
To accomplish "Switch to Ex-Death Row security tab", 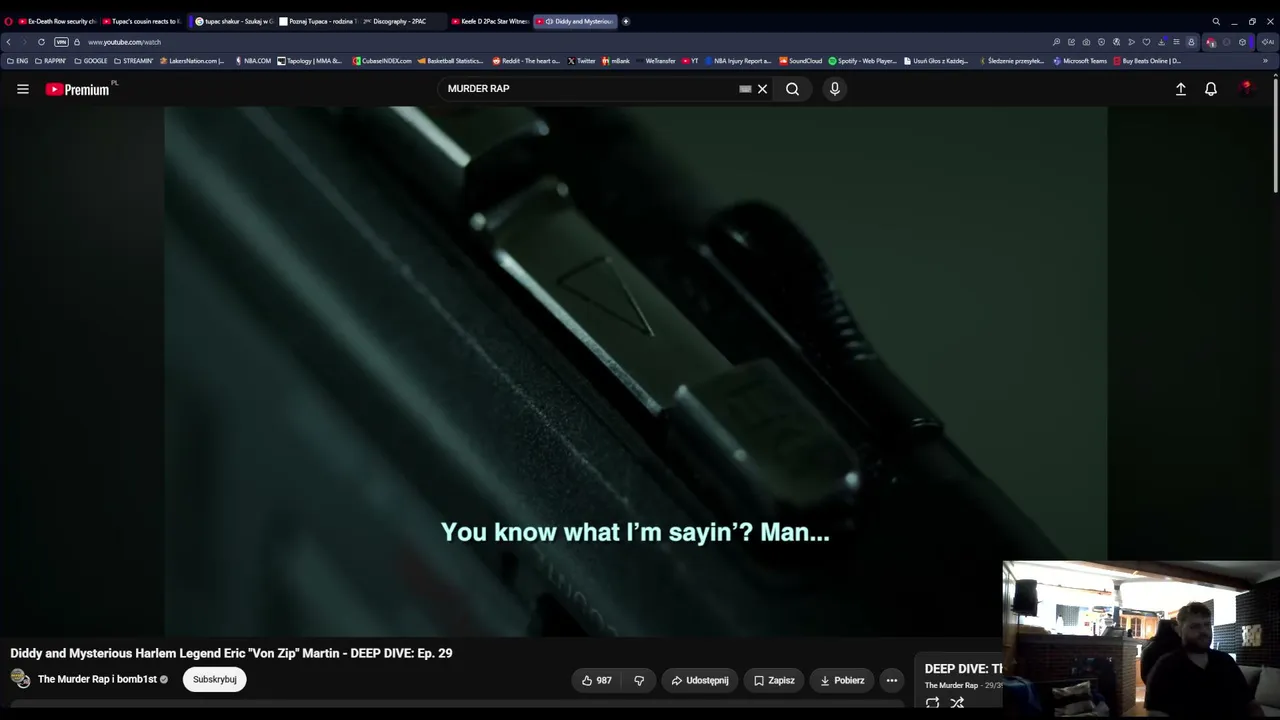I will (58, 21).
